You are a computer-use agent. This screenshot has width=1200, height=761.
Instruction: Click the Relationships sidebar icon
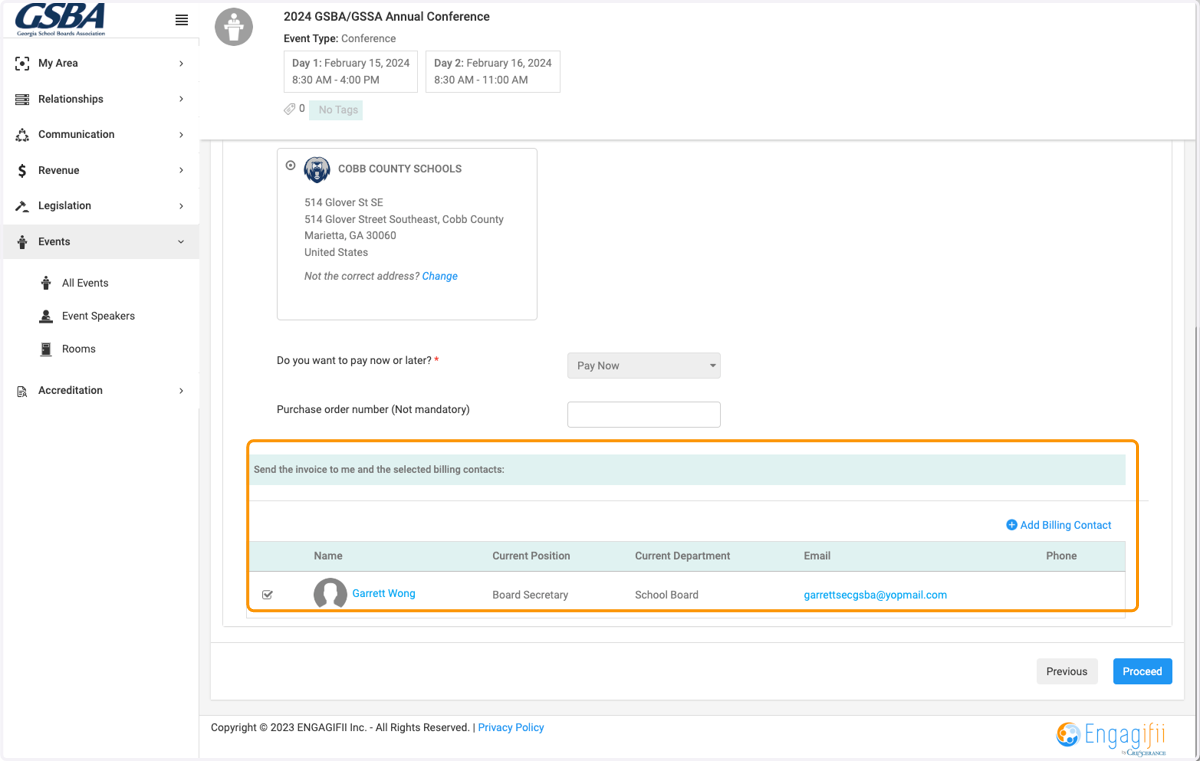[22, 99]
